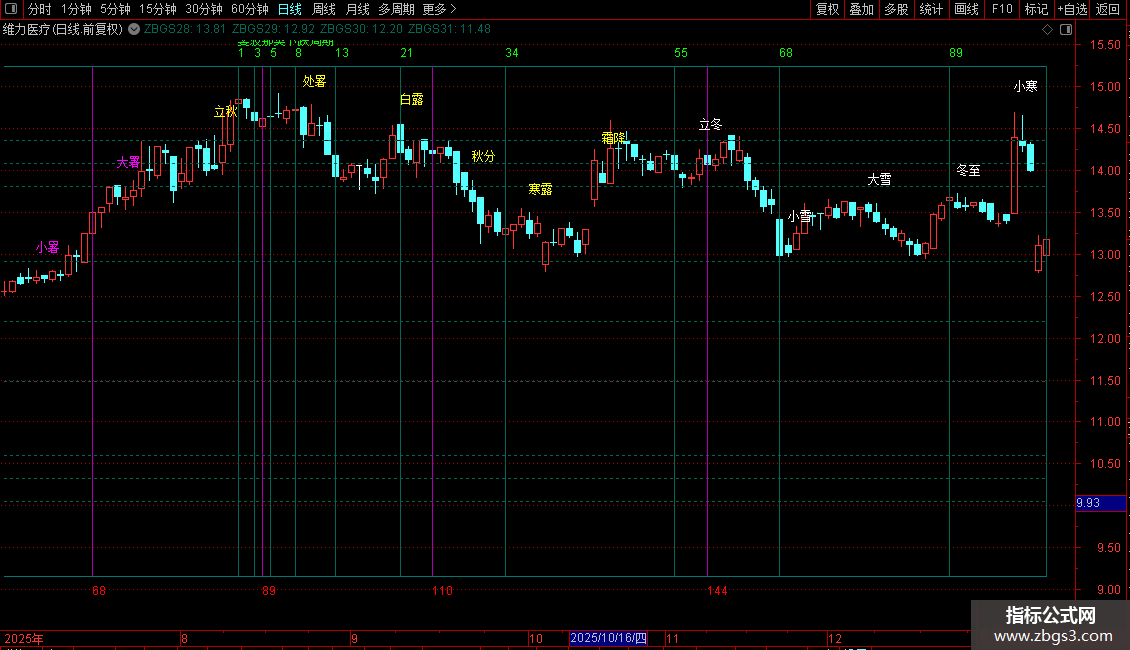
Task: Switch to 周线 weekly chart
Action: click(324, 9)
